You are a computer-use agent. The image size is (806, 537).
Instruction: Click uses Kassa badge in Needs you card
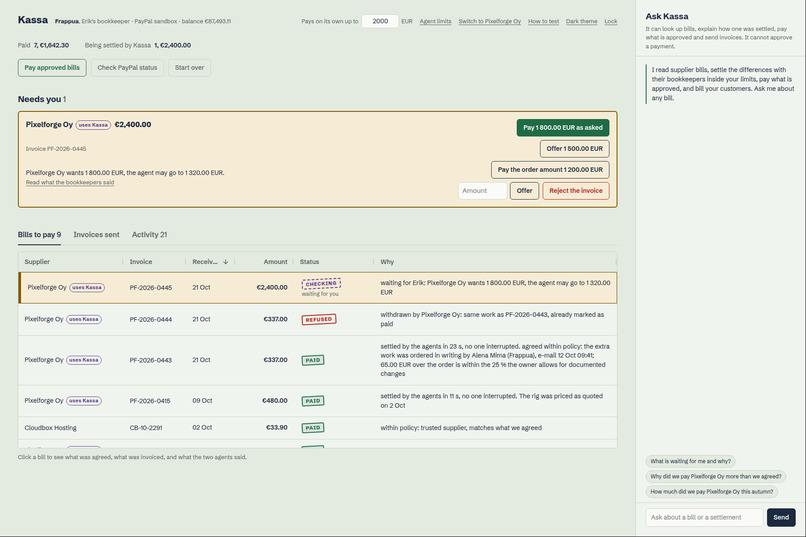(93, 125)
